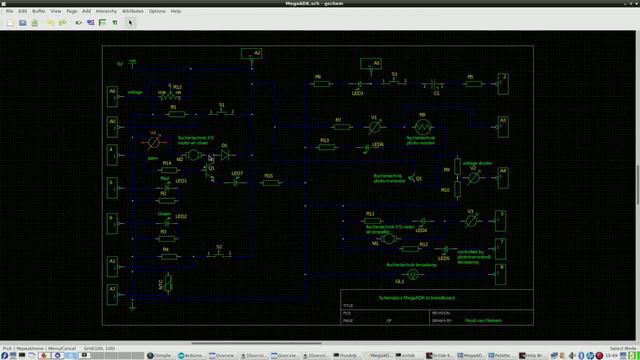The image size is (640, 360).
Task: Open the Help menu
Action: coord(176,11)
